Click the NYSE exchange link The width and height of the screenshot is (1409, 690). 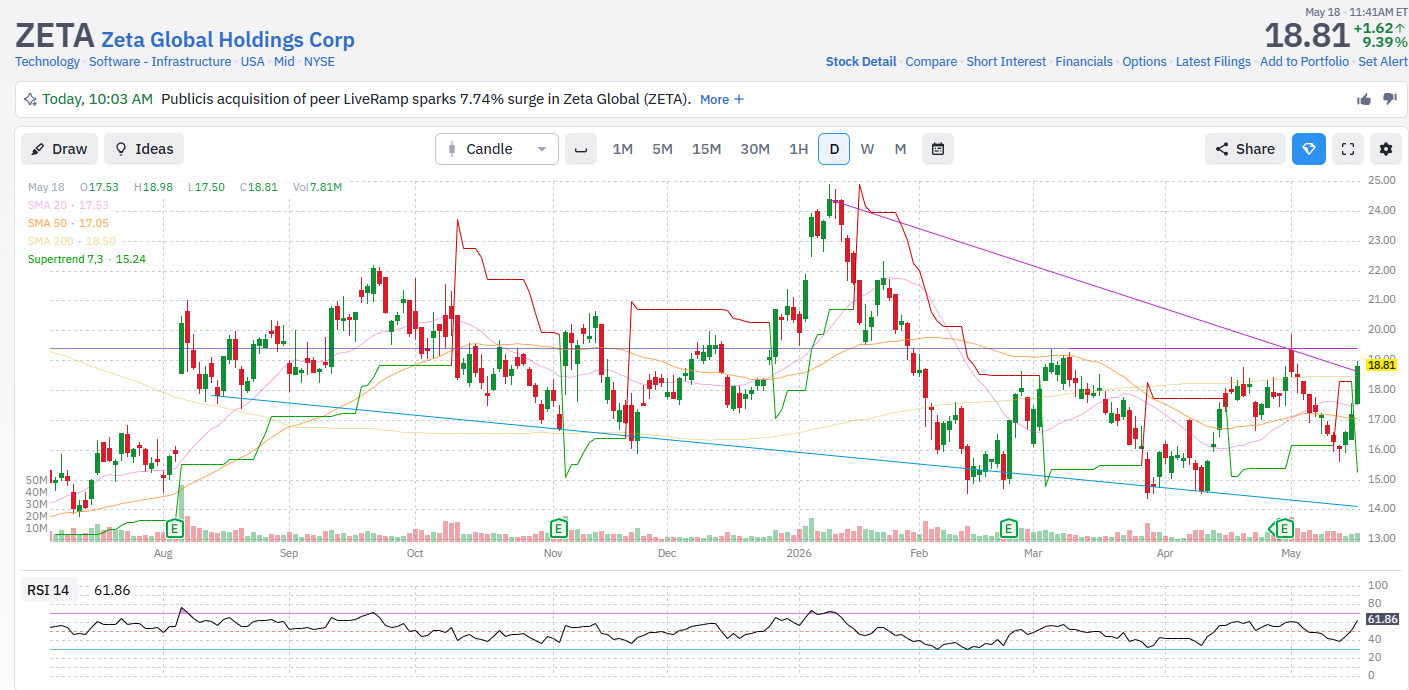pyautogui.click(x=319, y=62)
